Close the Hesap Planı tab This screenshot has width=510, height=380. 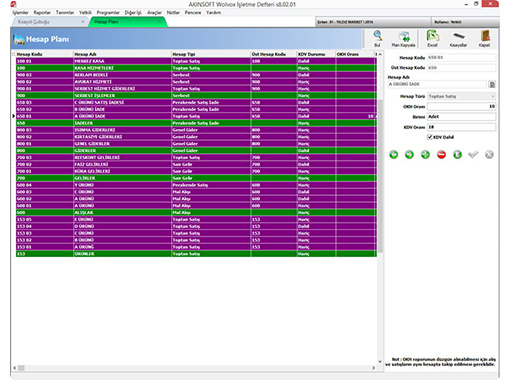click(160, 22)
